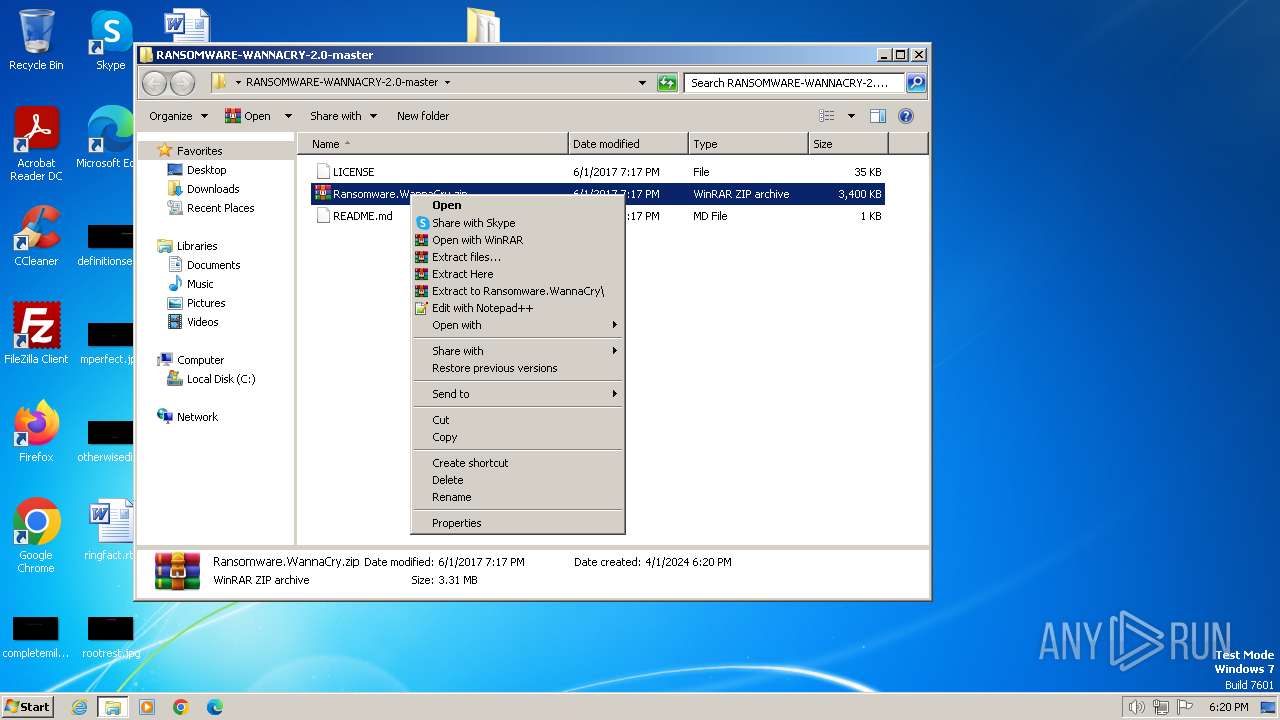
Task: Open Chrome from the taskbar
Action: tap(181, 707)
